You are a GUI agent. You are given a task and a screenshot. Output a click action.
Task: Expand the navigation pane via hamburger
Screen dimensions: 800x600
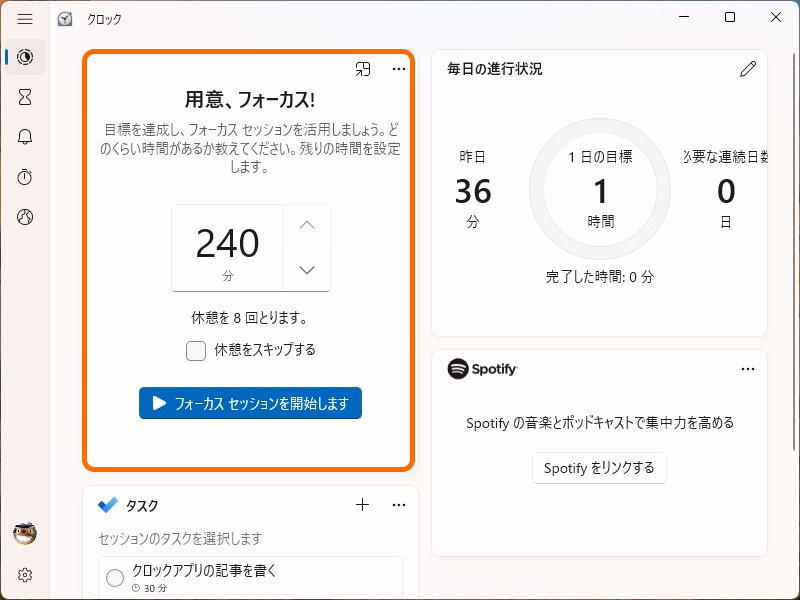[x=25, y=18]
